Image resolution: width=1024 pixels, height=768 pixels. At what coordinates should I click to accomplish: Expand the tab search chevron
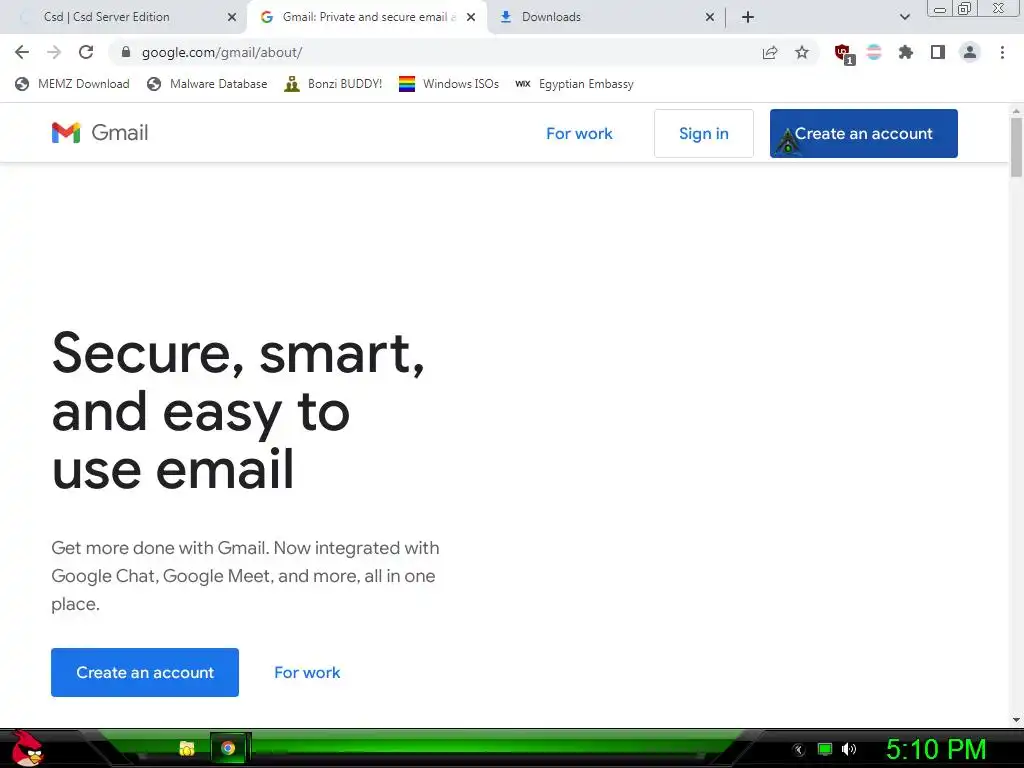pos(904,17)
